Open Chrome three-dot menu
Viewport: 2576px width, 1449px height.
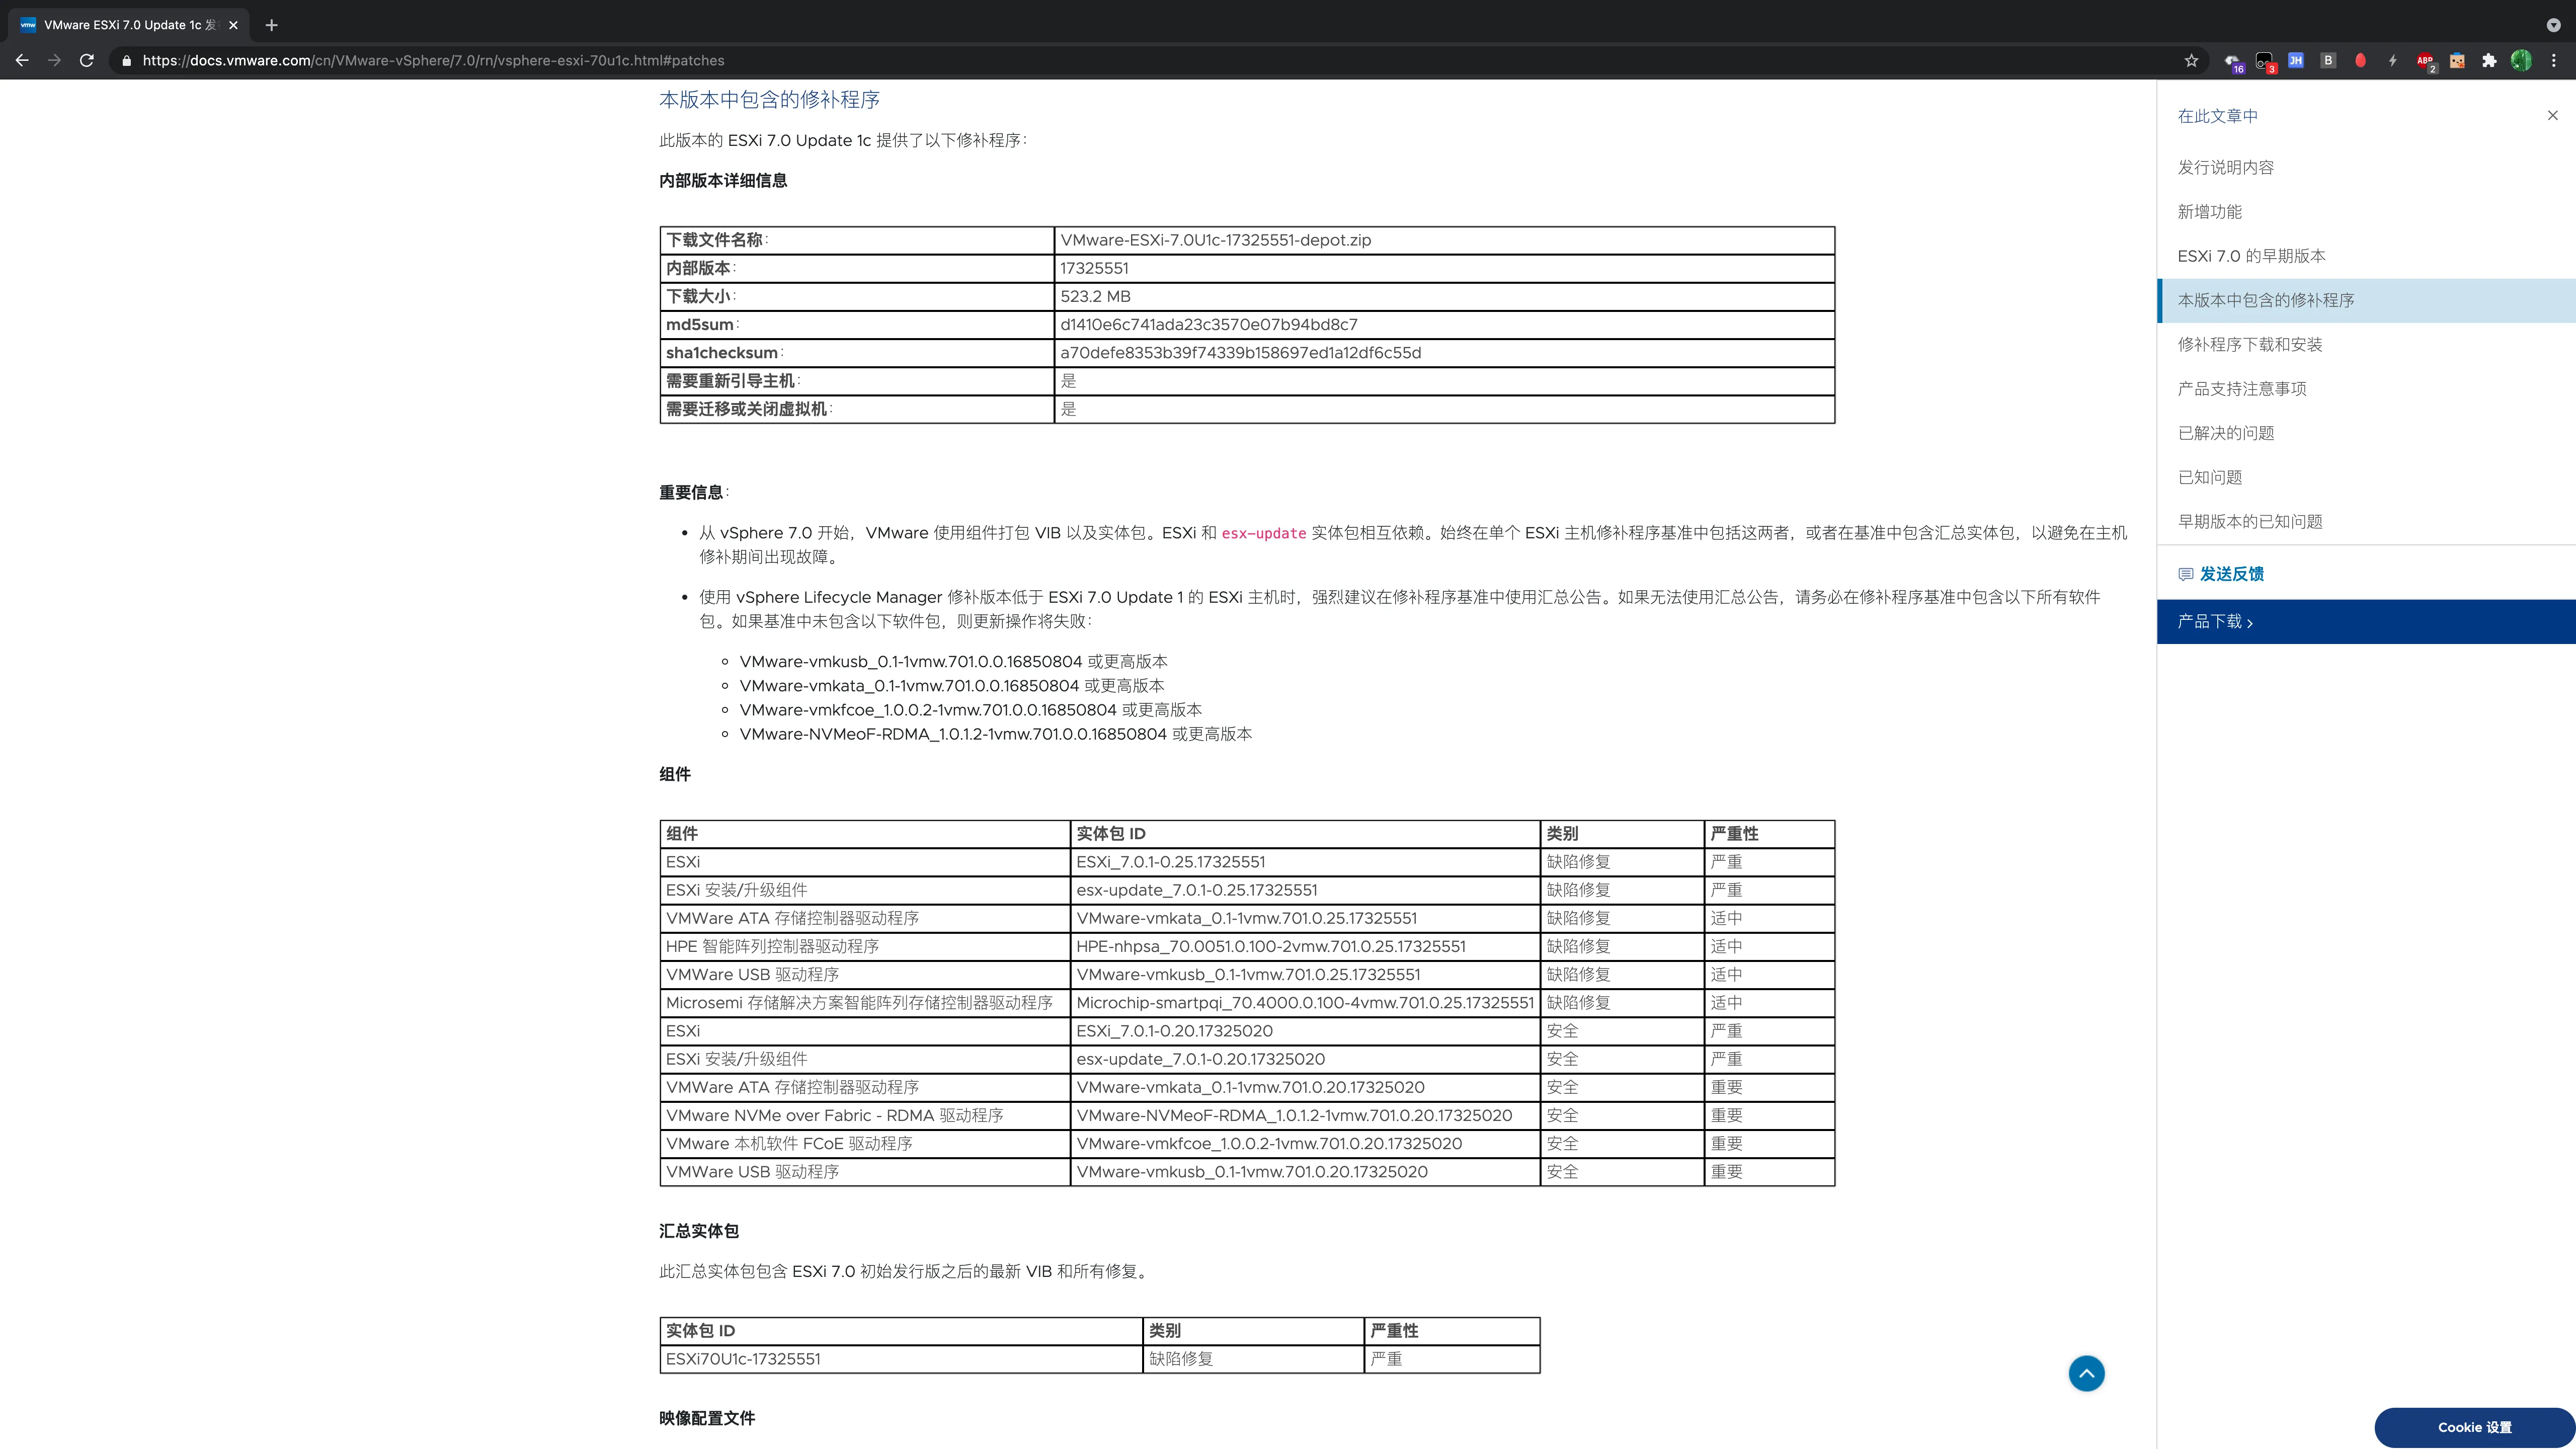click(x=2553, y=60)
